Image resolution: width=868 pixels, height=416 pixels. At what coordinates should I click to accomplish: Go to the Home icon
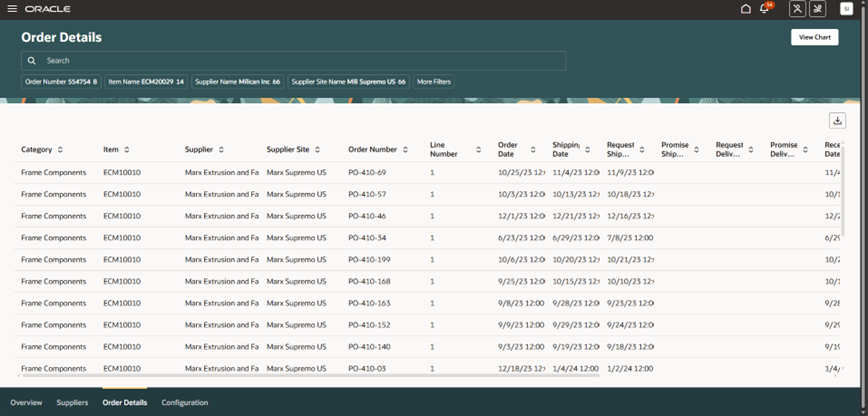(x=746, y=9)
